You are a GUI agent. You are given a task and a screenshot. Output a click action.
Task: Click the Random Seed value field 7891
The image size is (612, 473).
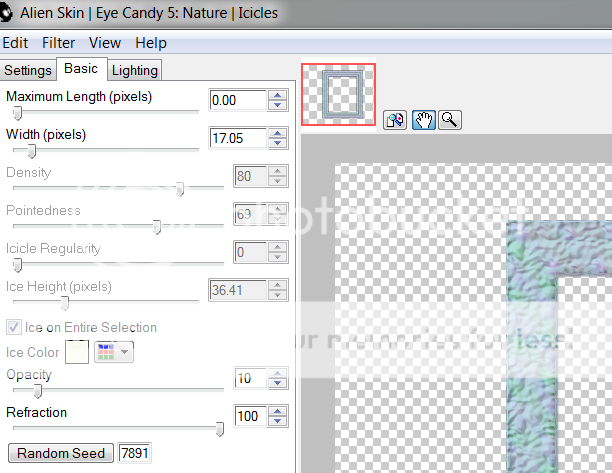135,453
